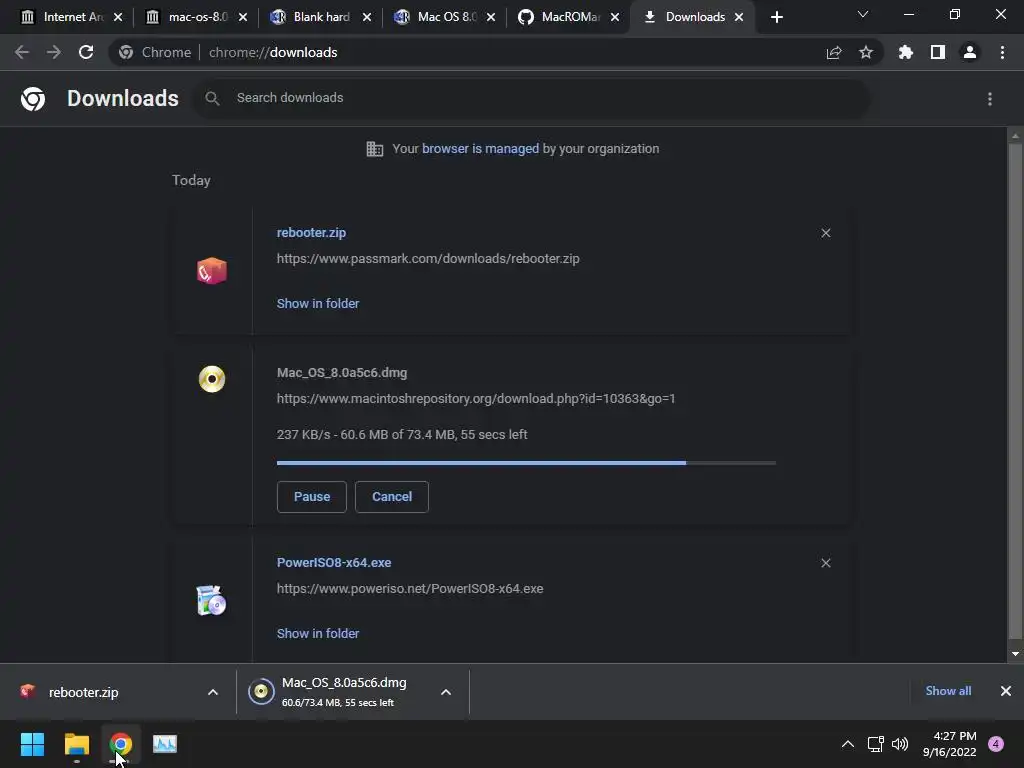The height and width of the screenshot is (768, 1024).
Task: Reload the downloads page
Action: click(x=86, y=52)
